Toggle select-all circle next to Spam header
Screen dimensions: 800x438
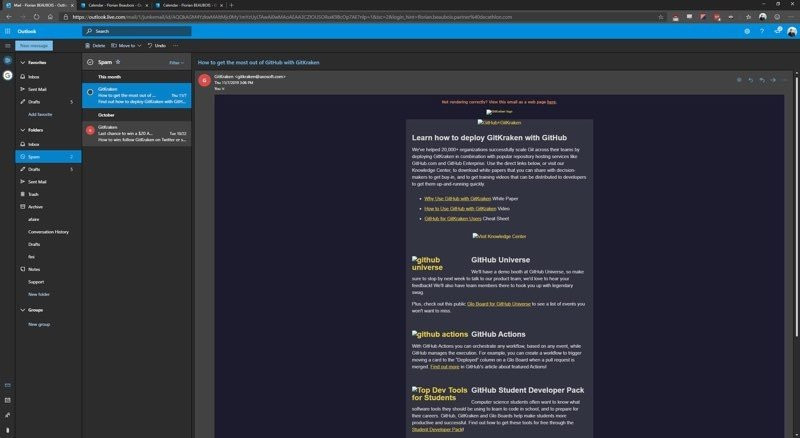90,62
